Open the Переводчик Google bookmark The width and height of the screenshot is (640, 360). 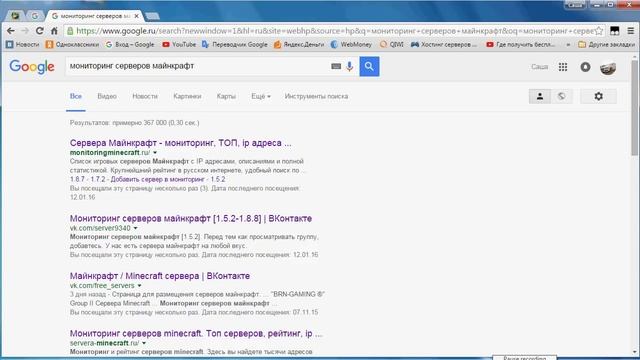pos(235,44)
